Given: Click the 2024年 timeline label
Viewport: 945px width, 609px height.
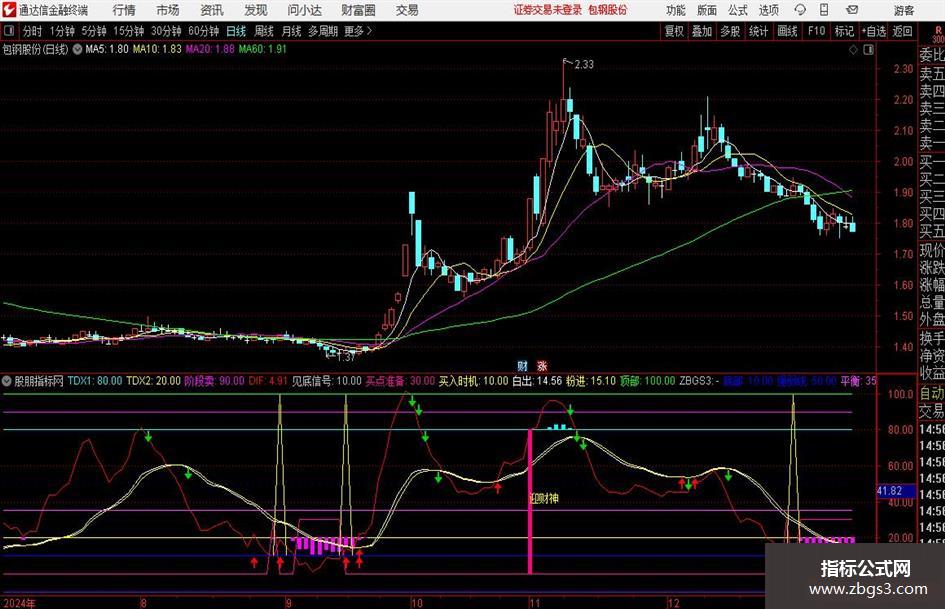Looking at the screenshot, I should tap(19, 603).
